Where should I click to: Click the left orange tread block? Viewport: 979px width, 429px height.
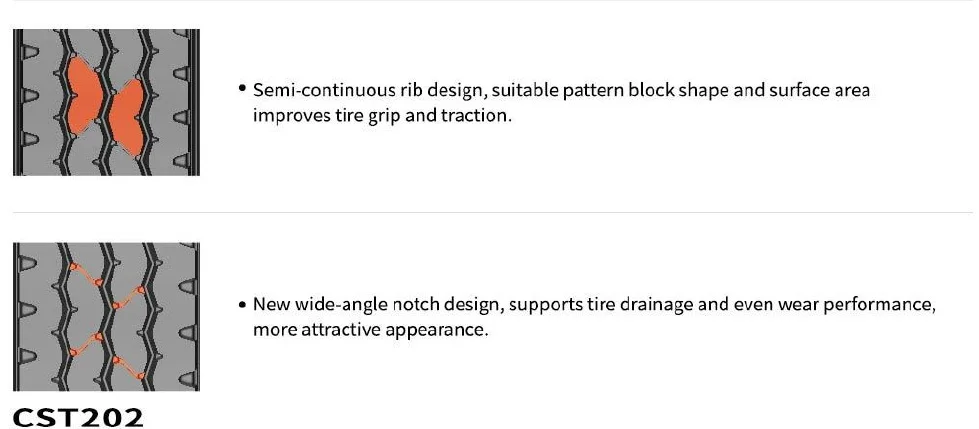click(83, 97)
